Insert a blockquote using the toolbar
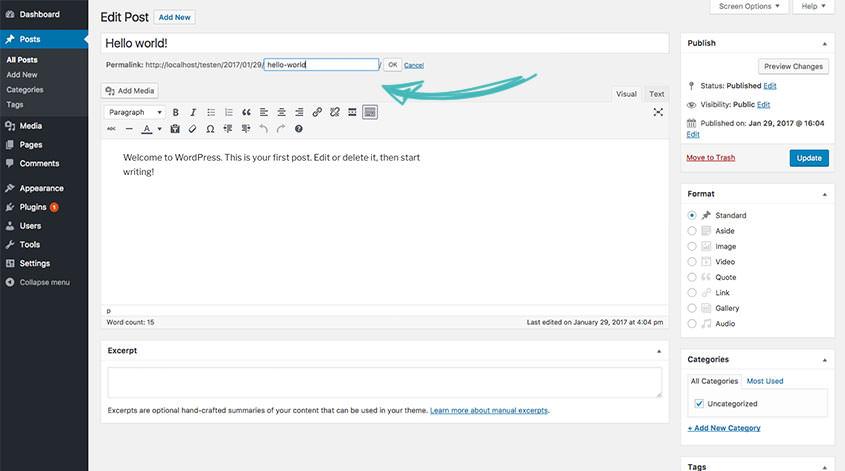This screenshot has height=471, width=845. tap(245, 112)
